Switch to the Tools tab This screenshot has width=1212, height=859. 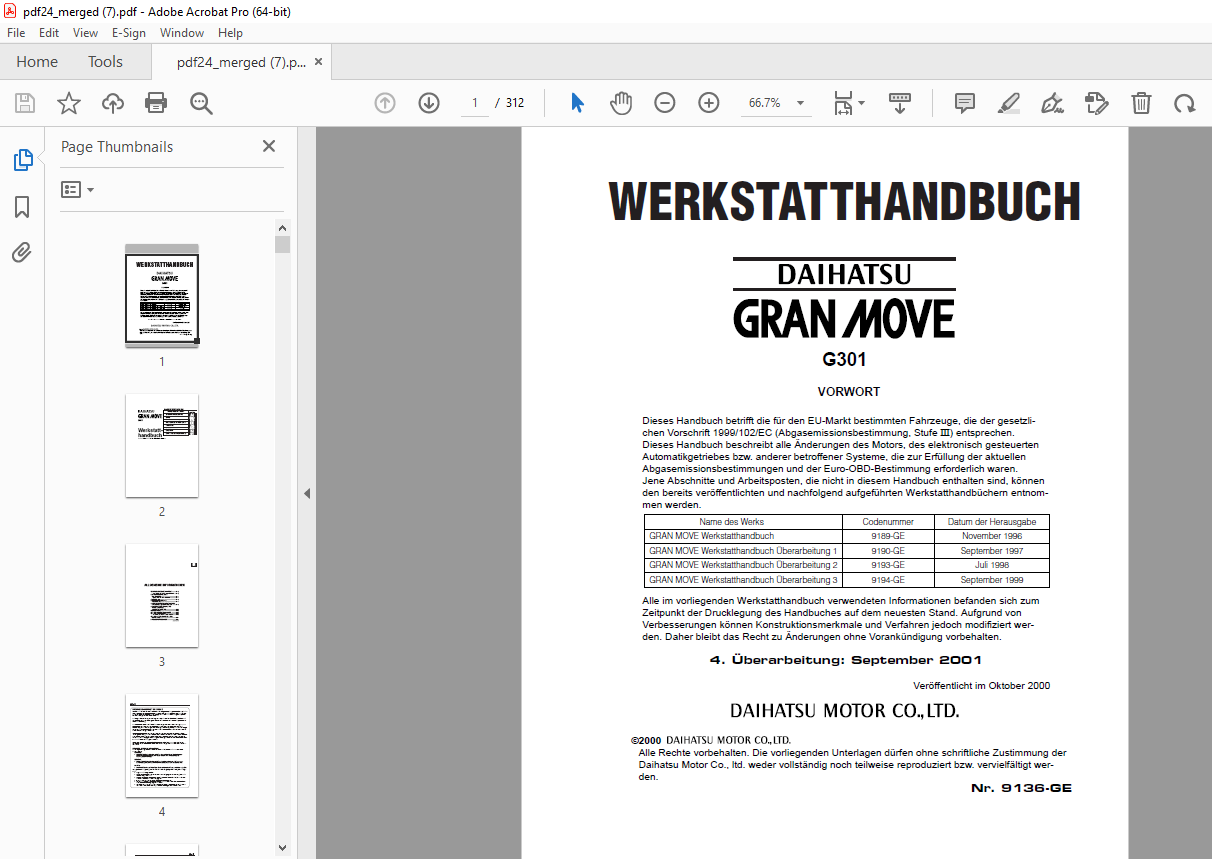105,62
